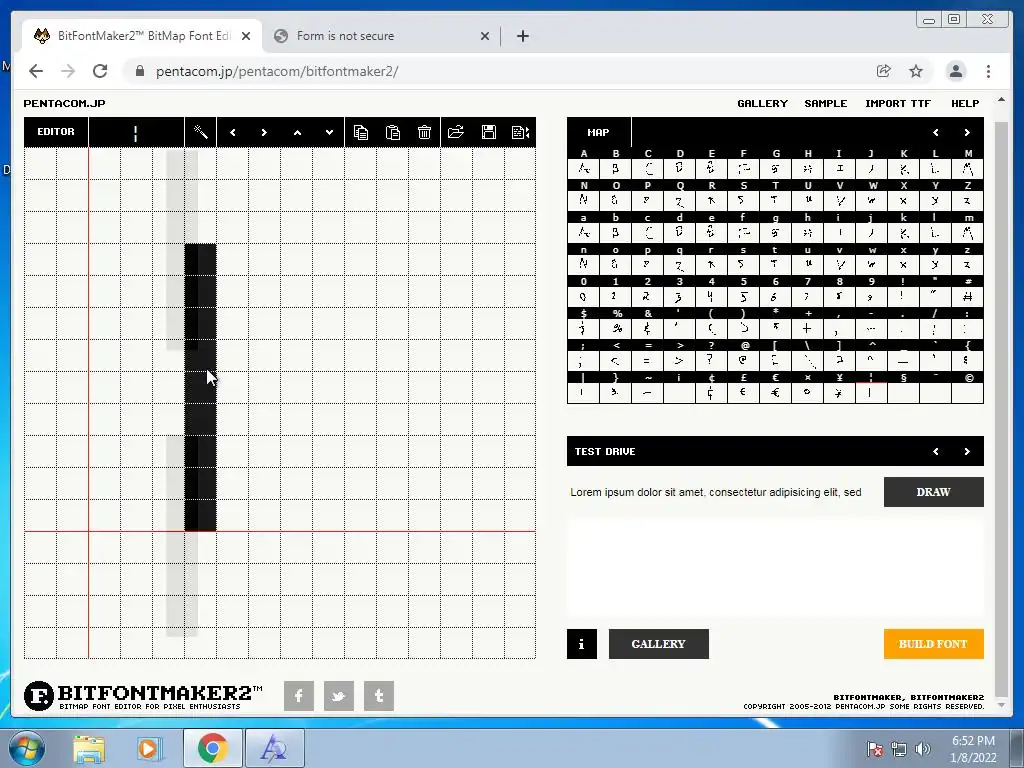Viewport: 1024px width, 768px height.
Task: Open the info 'i' button
Action: [x=581, y=644]
